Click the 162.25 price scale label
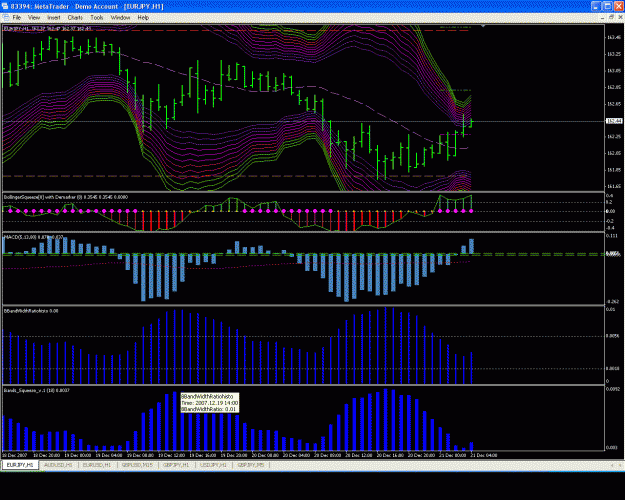This screenshot has width=625, height=500. pyautogui.click(x=614, y=136)
